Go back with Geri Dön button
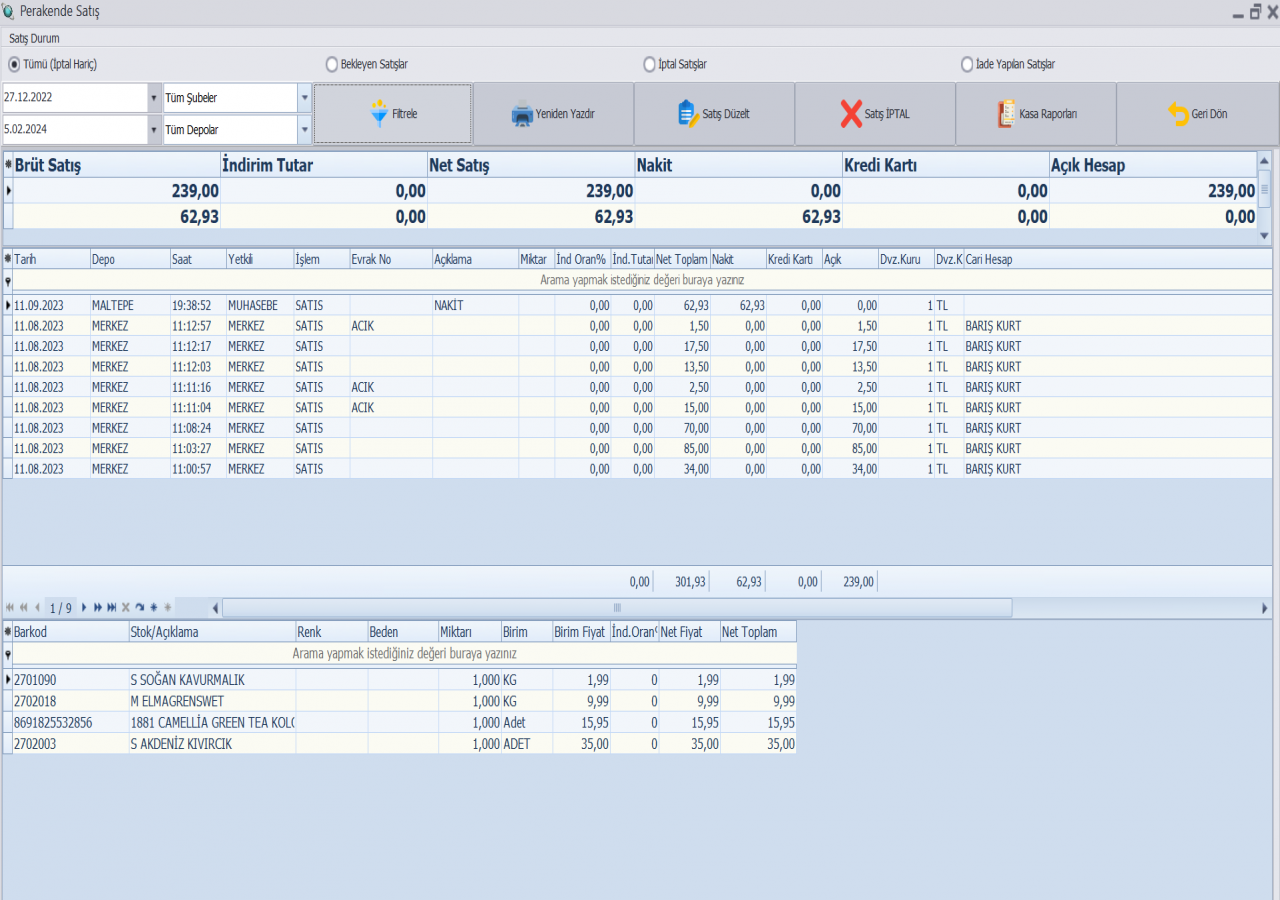Viewport: 1280px width, 900px height. (x=1197, y=114)
